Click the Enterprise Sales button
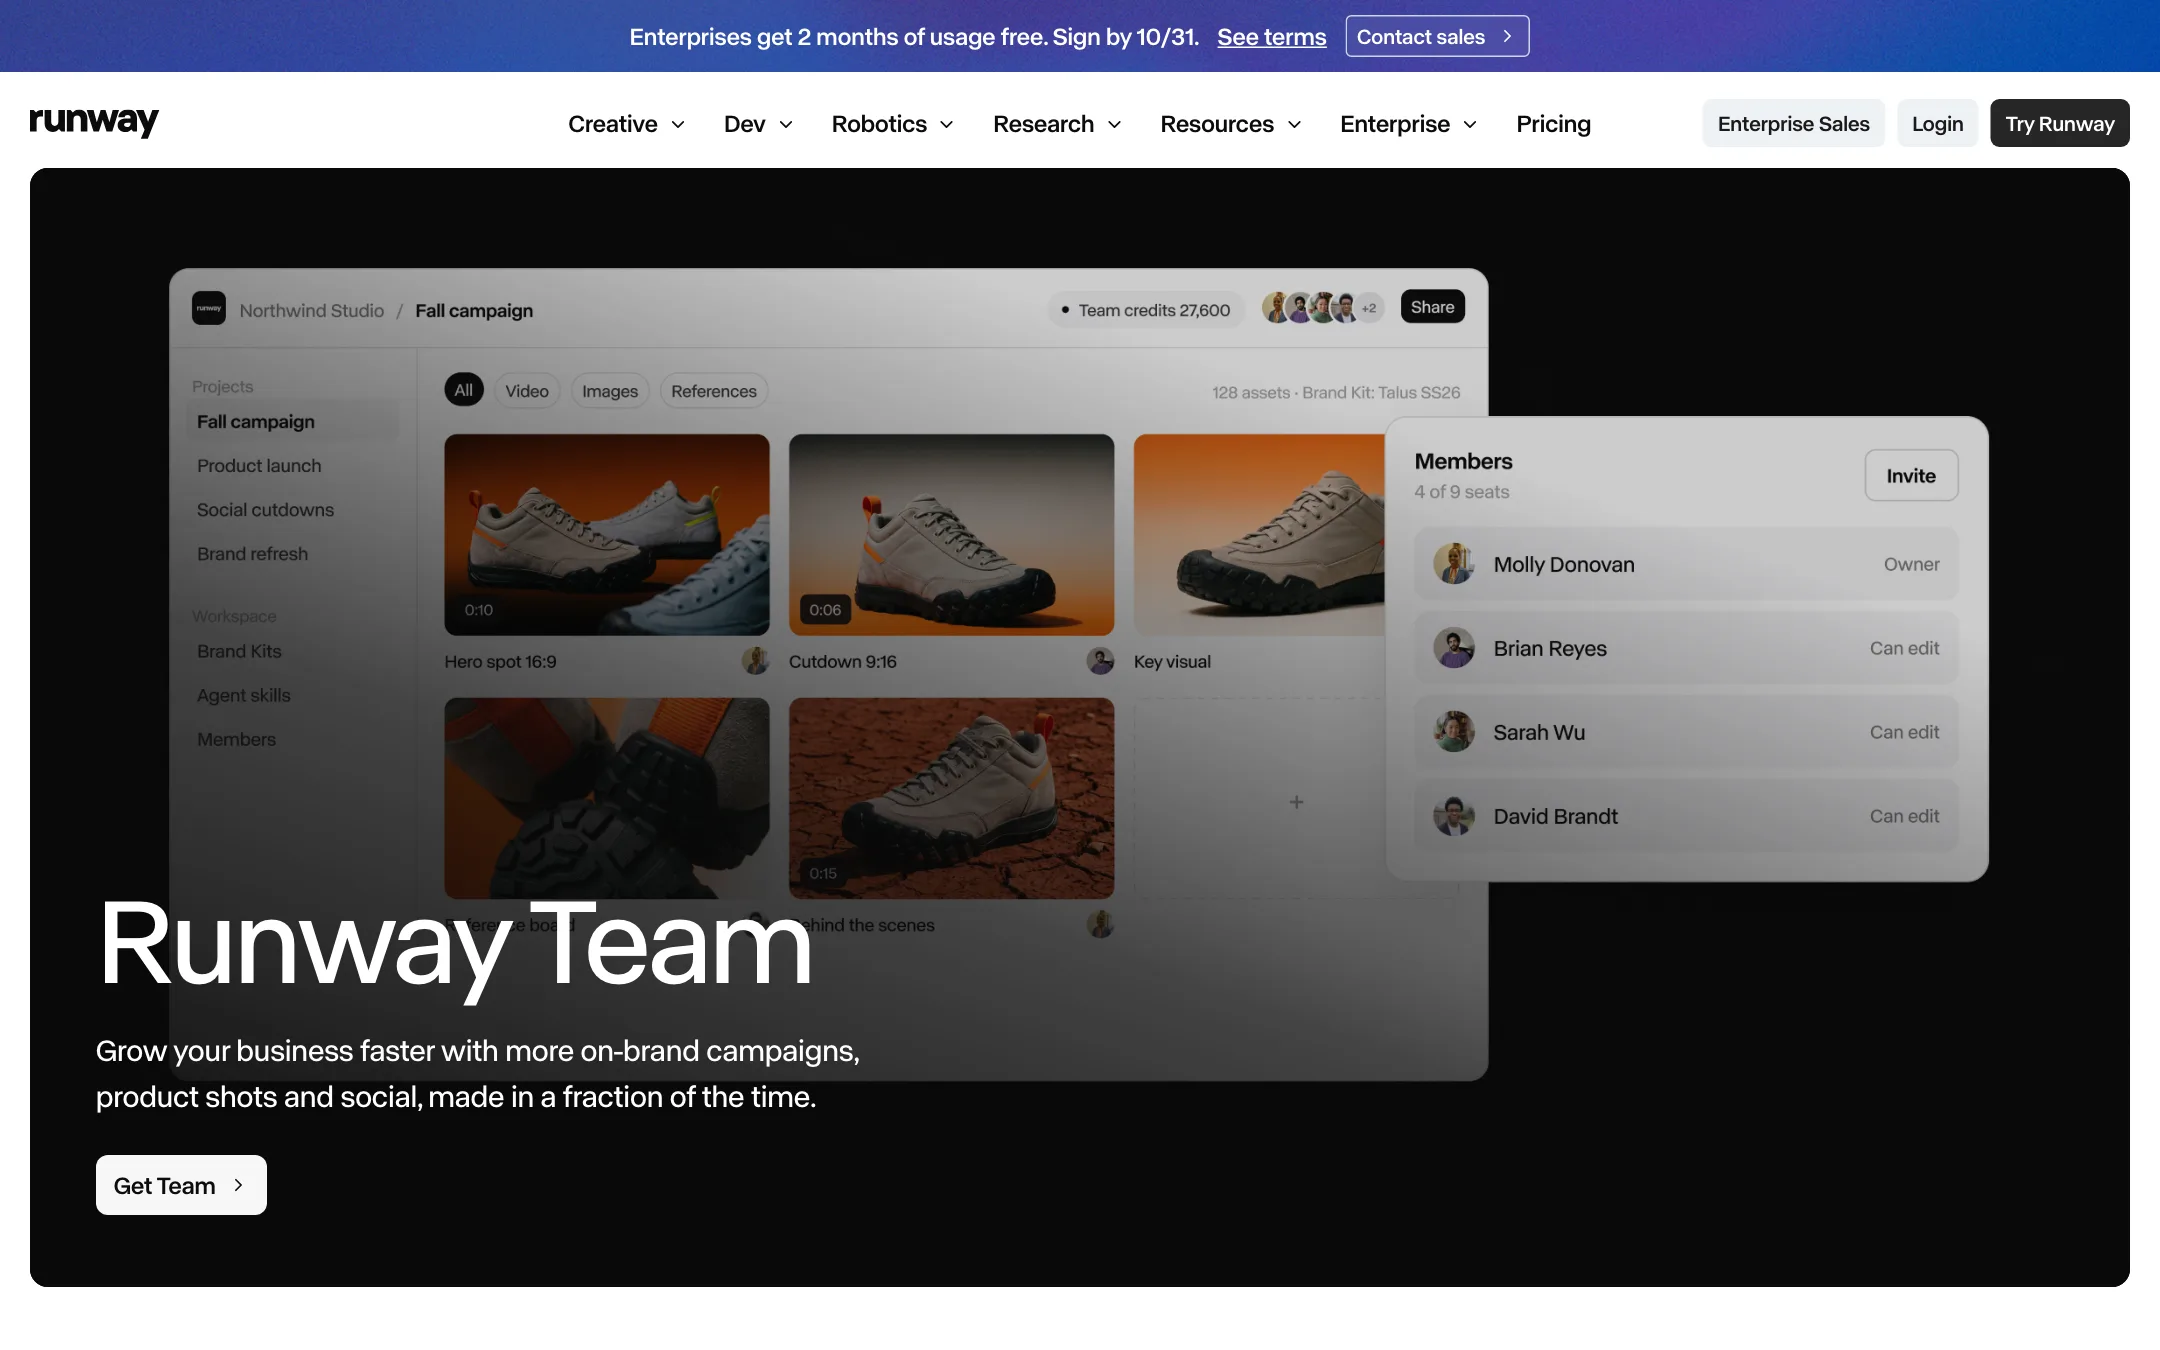The image size is (2160, 1350). tap(1793, 123)
